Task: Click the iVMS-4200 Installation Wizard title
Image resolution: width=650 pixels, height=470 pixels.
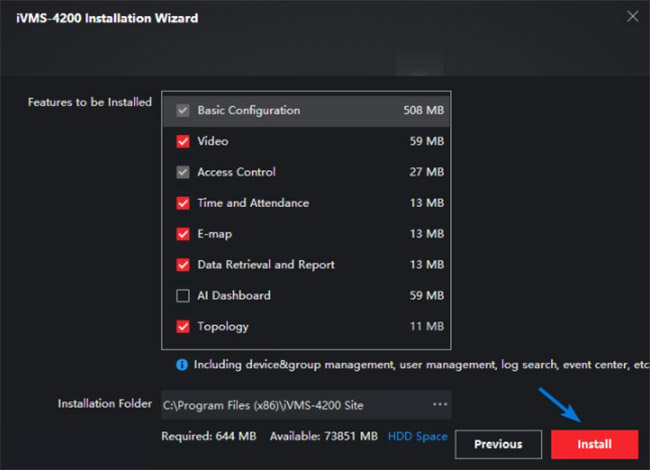Action: click(x=107, y=18)
